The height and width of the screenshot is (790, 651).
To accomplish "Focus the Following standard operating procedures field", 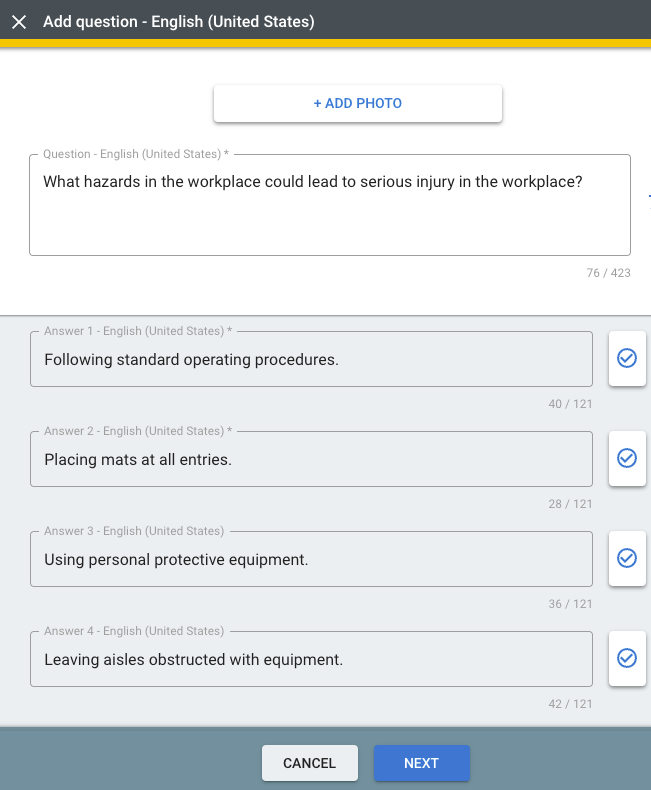I will click(311, 359).
